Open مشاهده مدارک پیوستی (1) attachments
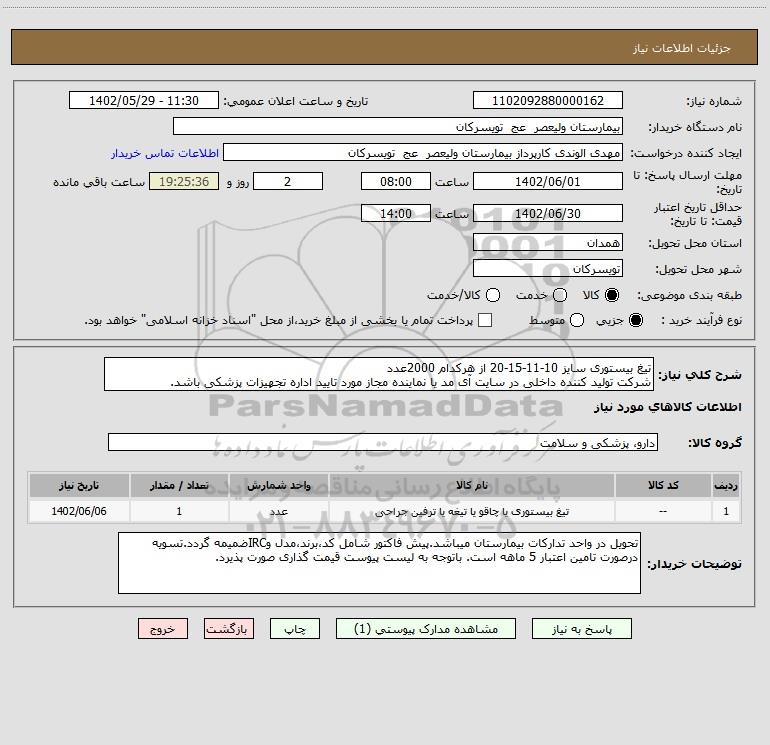770x745 pixels. point(433,629)
